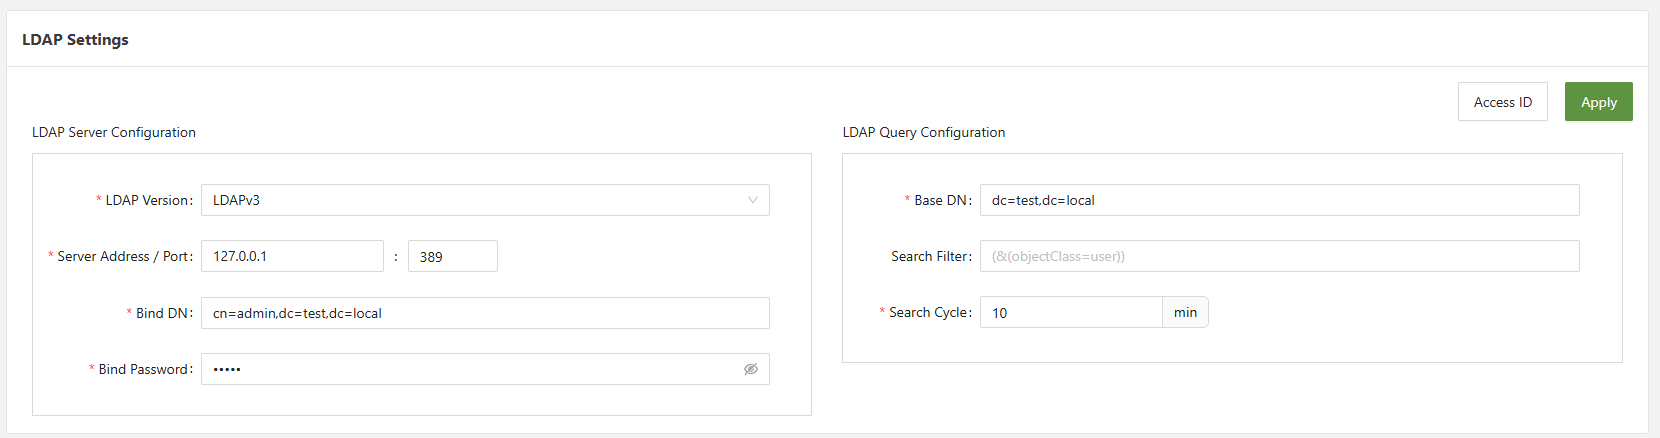
Task: Click the min unit next to Search Cycle
Action: point(1185,312)
